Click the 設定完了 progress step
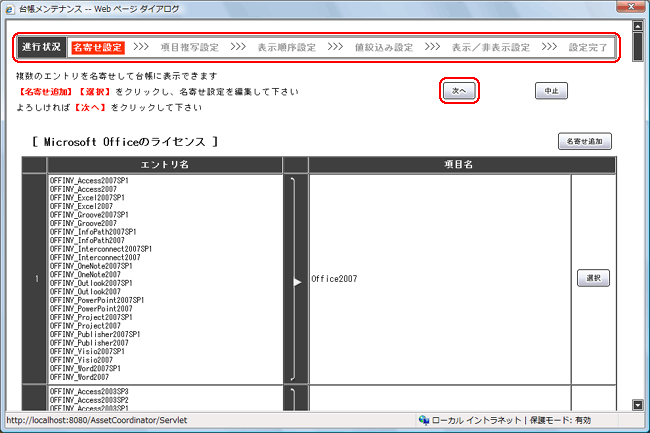650x433 pixels. (588, 47)
